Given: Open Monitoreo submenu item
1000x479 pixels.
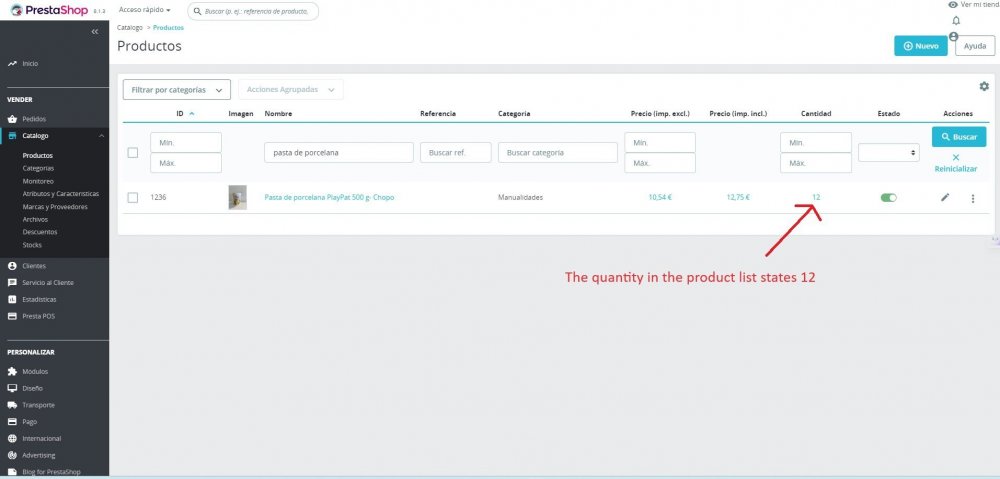Looking at the screenshot, I should [38, 181].
